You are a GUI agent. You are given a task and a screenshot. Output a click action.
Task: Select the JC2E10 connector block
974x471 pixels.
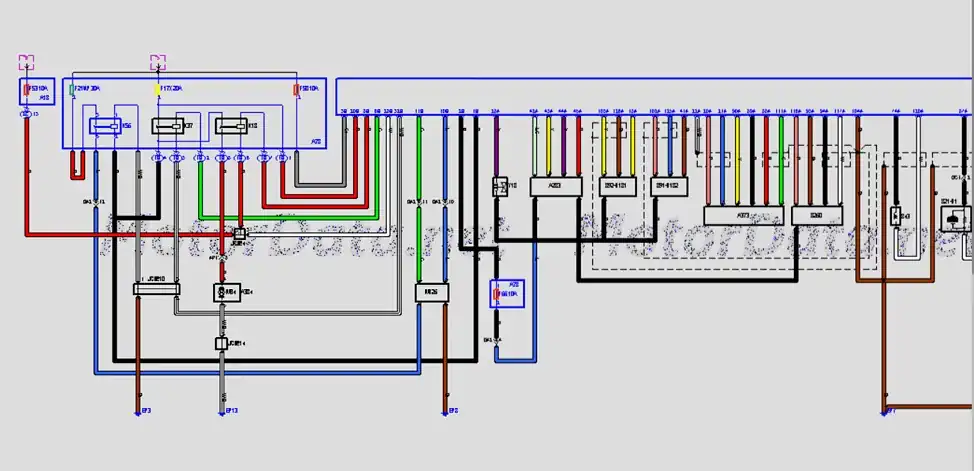[157, 290]
